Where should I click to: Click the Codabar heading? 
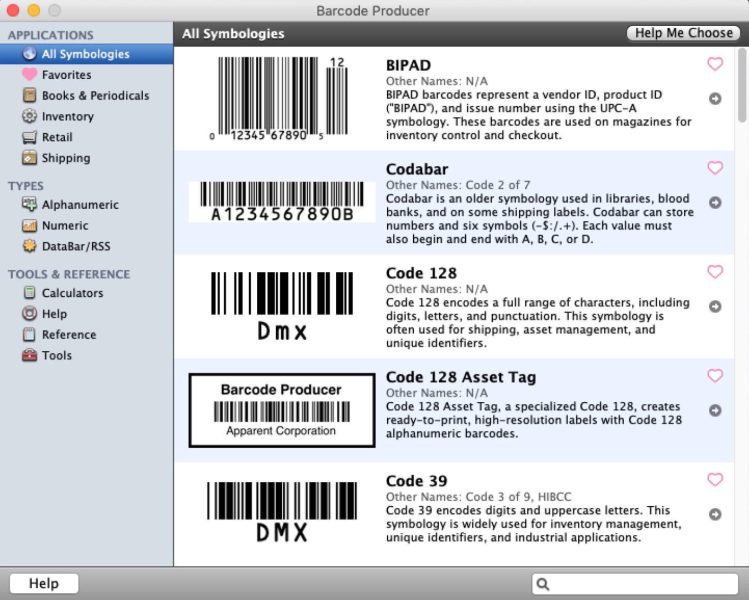(417, 169)
